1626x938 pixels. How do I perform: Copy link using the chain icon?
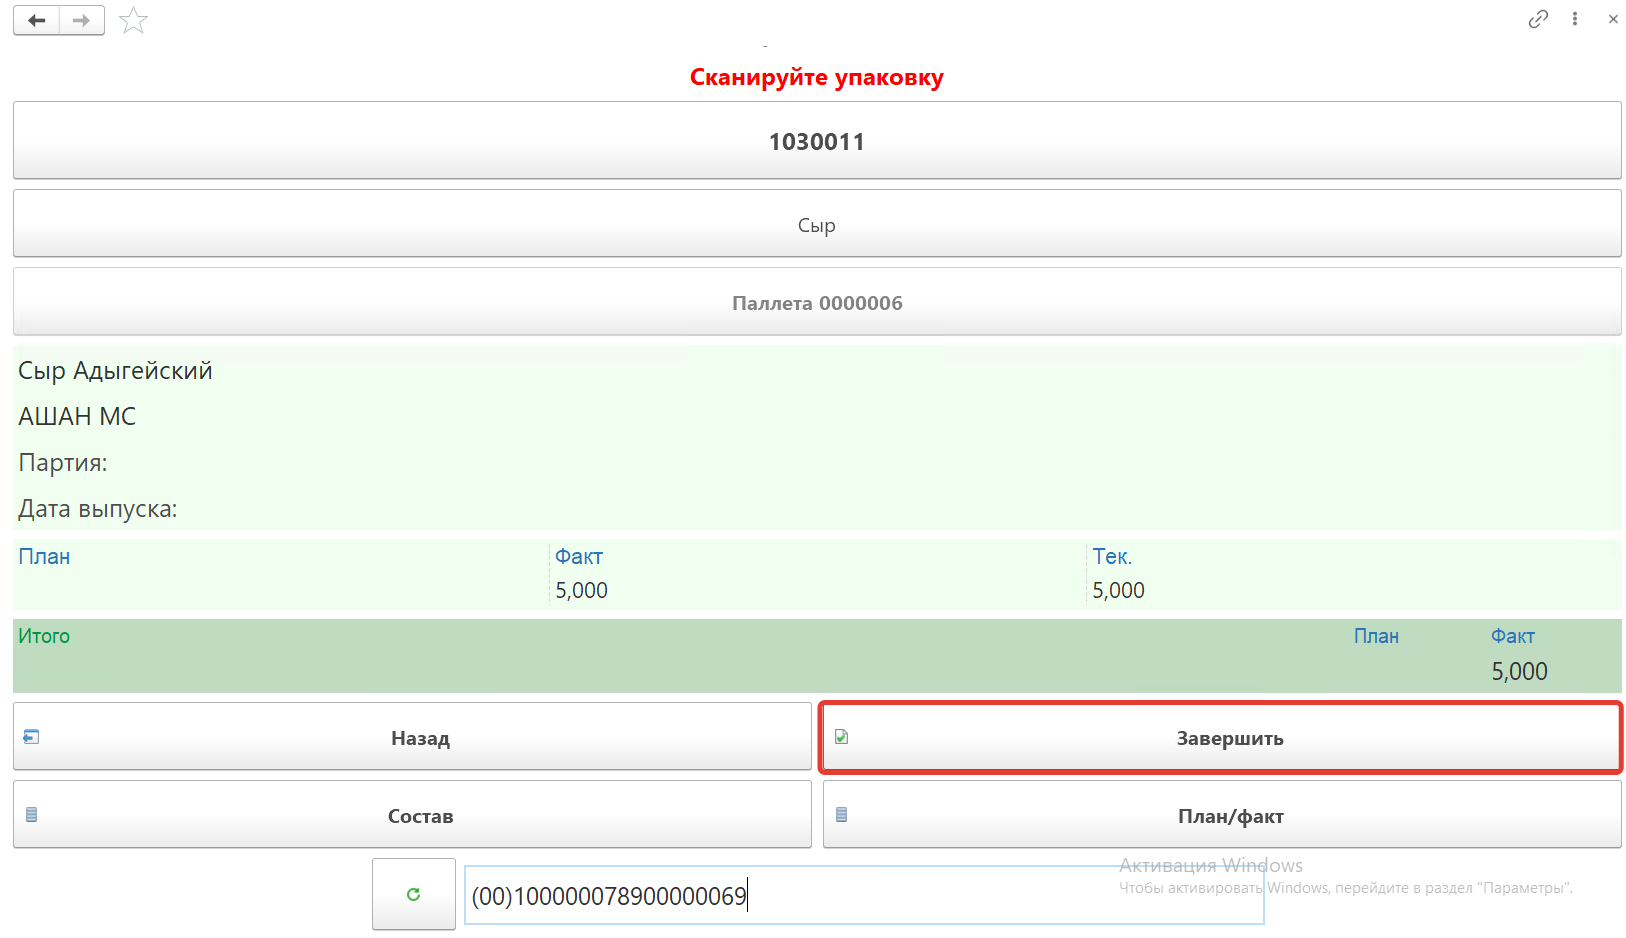1538,19
